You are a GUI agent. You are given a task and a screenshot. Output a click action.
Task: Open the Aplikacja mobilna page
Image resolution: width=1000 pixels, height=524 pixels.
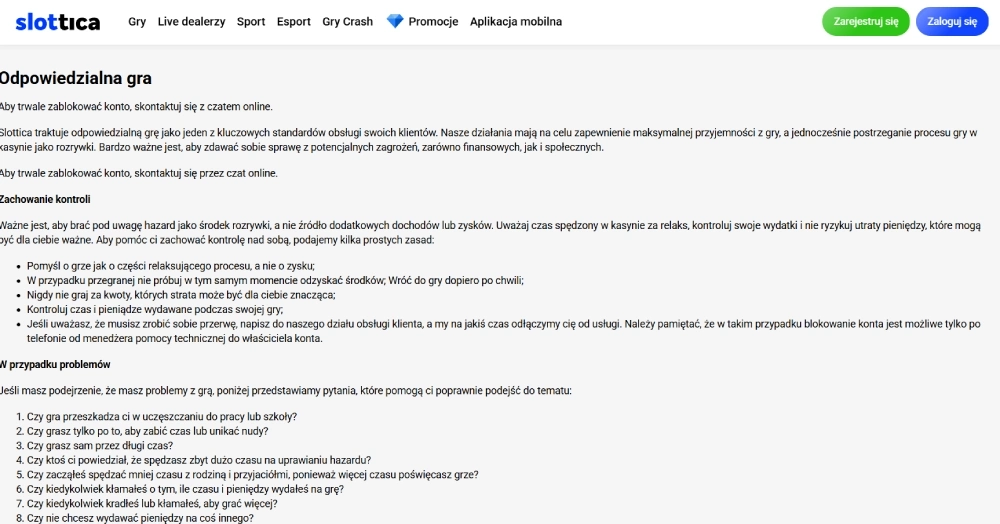tap(516, 22)
